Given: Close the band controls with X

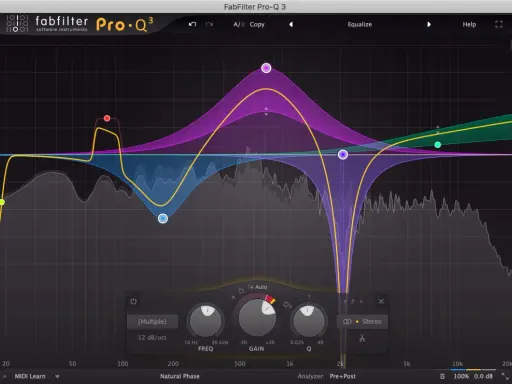Looking at the screenshot, I should click(381, 301).
